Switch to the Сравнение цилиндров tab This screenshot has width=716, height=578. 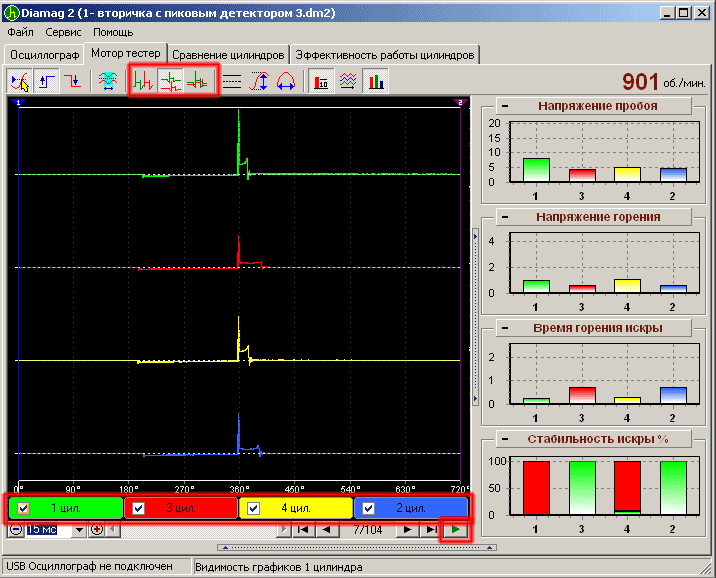[x=228, y=55]
